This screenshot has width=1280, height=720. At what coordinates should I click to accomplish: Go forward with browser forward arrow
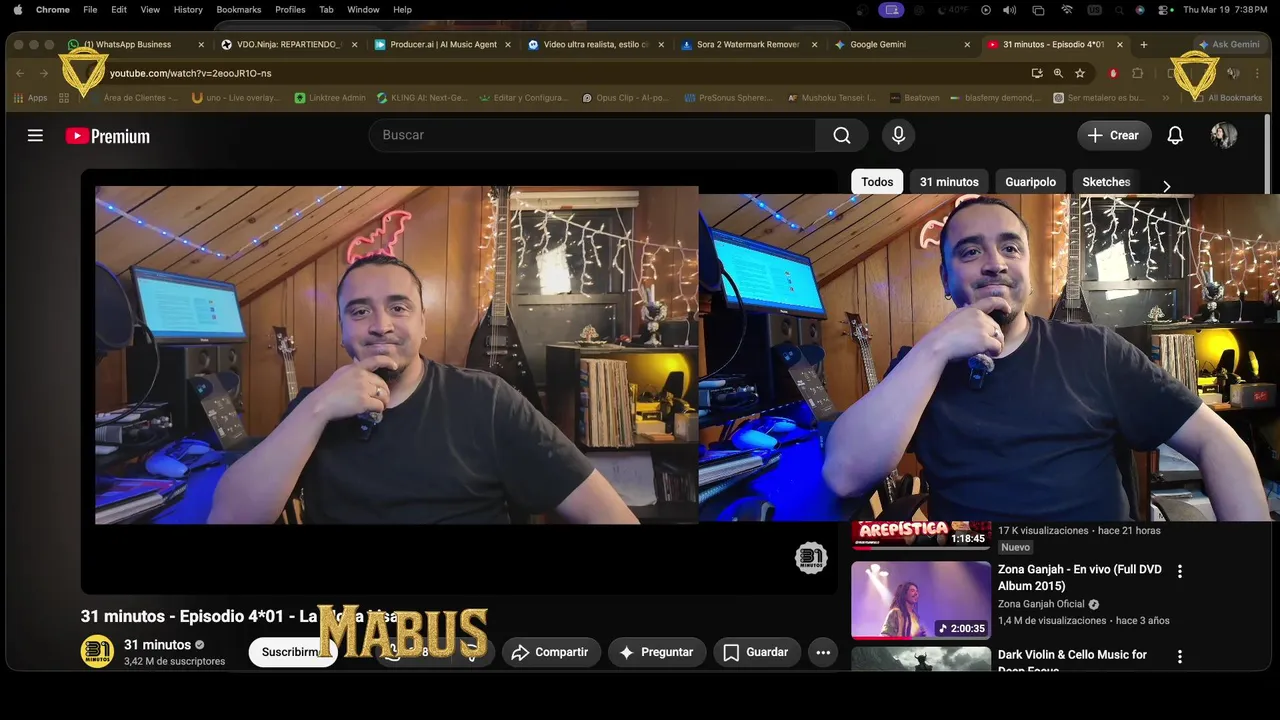tap(43, 73)
